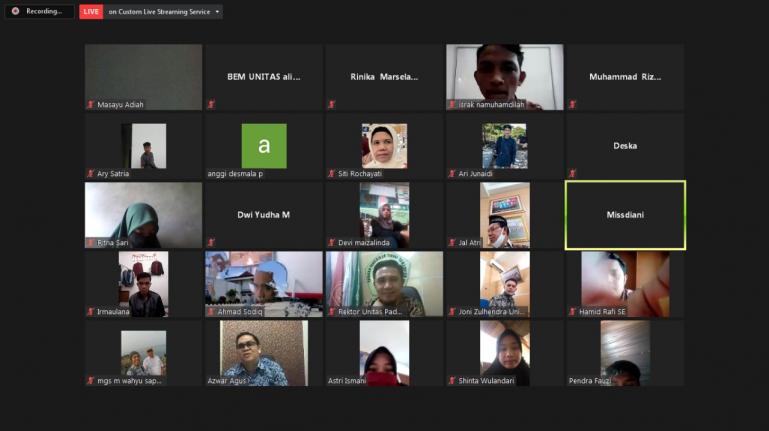Click green 'a' avatar of anggi desmala
The height and width of the screenshot is (431, 769).
pyautogui.click(x=264, y=146)
